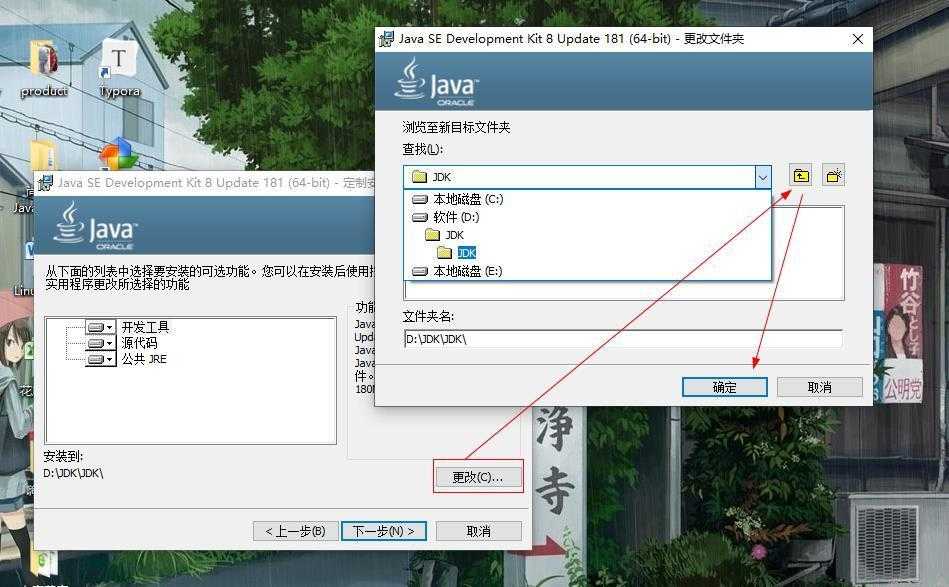The image size is (949, 587).
Task: Click the colorful pinwheel desktop icon
Action: point(119,154)
